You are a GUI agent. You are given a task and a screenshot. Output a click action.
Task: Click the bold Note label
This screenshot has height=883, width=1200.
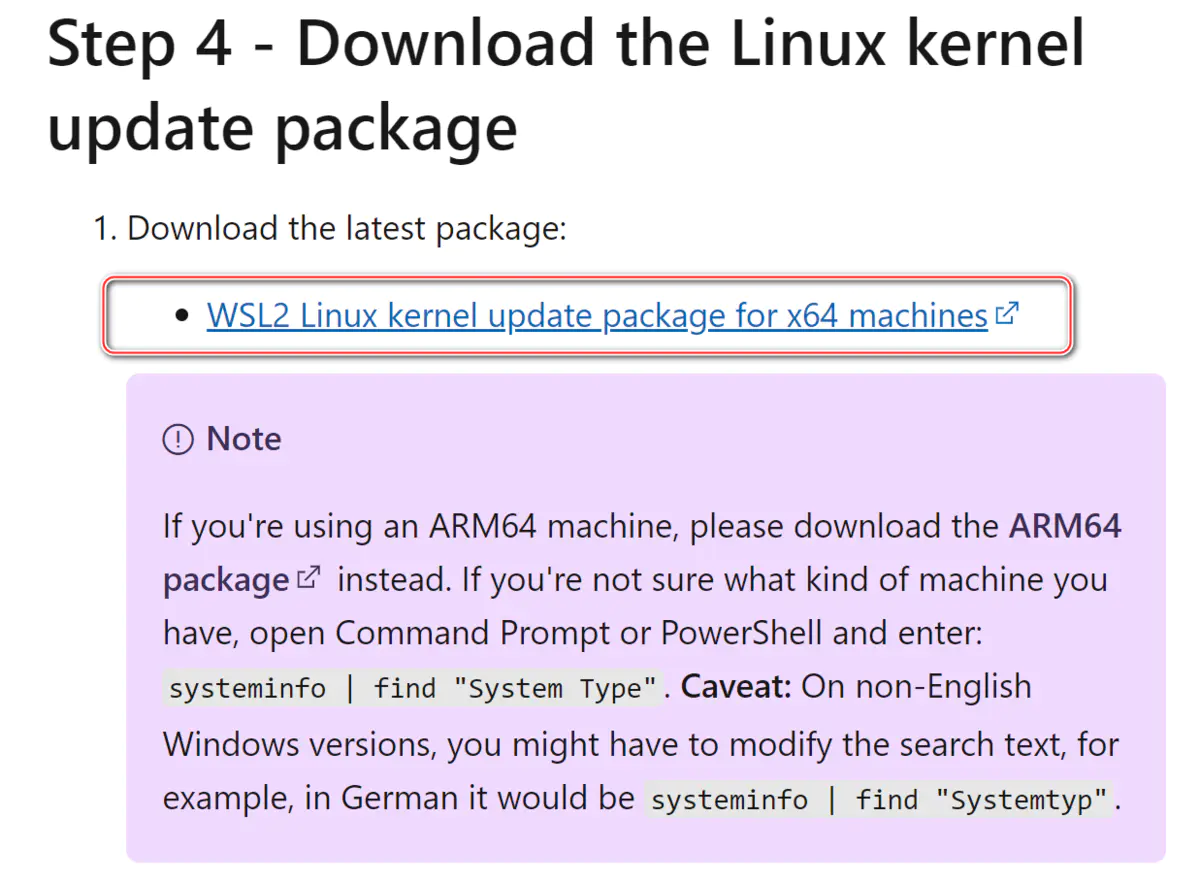coord(244,439)
